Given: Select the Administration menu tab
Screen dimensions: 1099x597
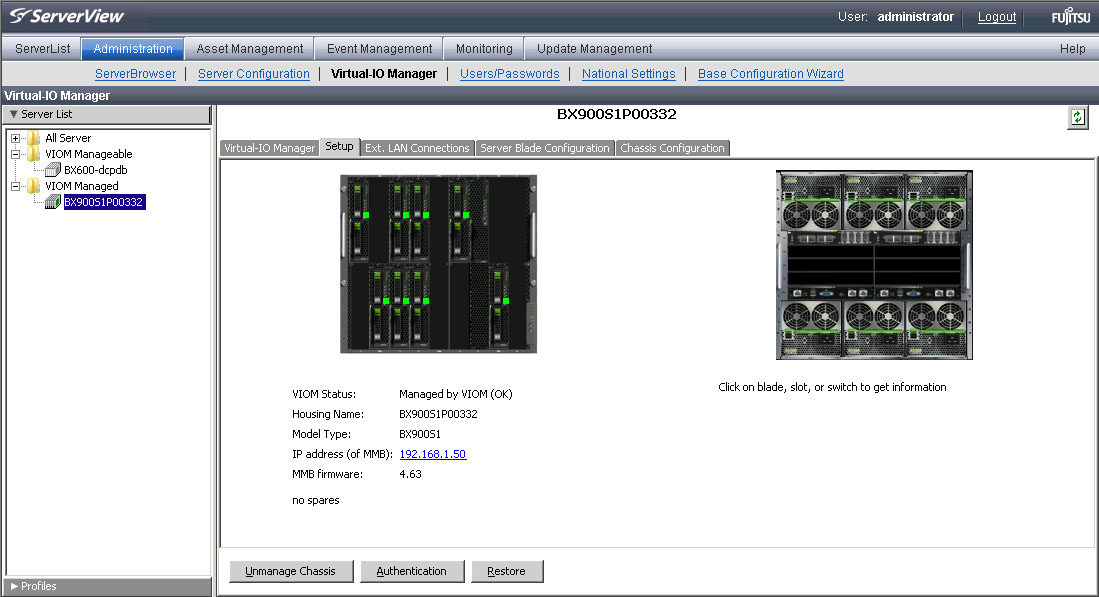Looking at the screenshot, I should [x=132, y=48].
